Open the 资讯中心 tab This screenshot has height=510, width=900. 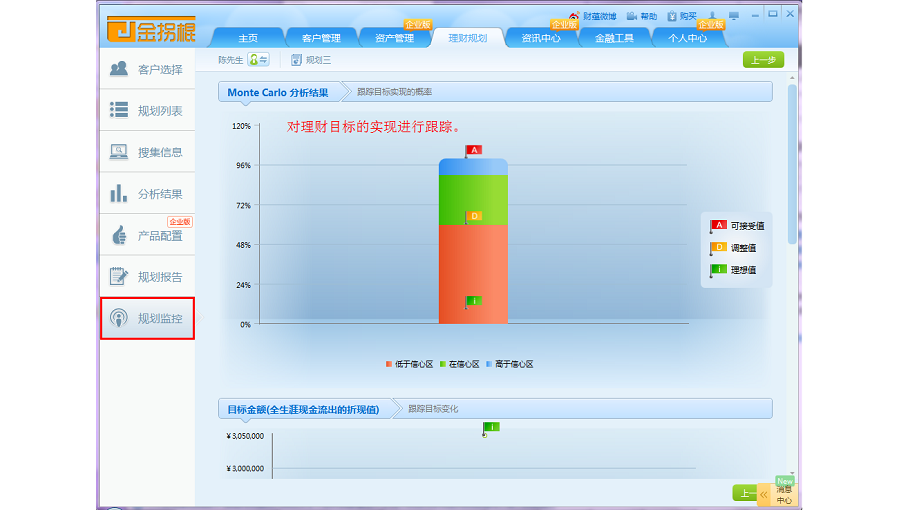pos(541,38)
